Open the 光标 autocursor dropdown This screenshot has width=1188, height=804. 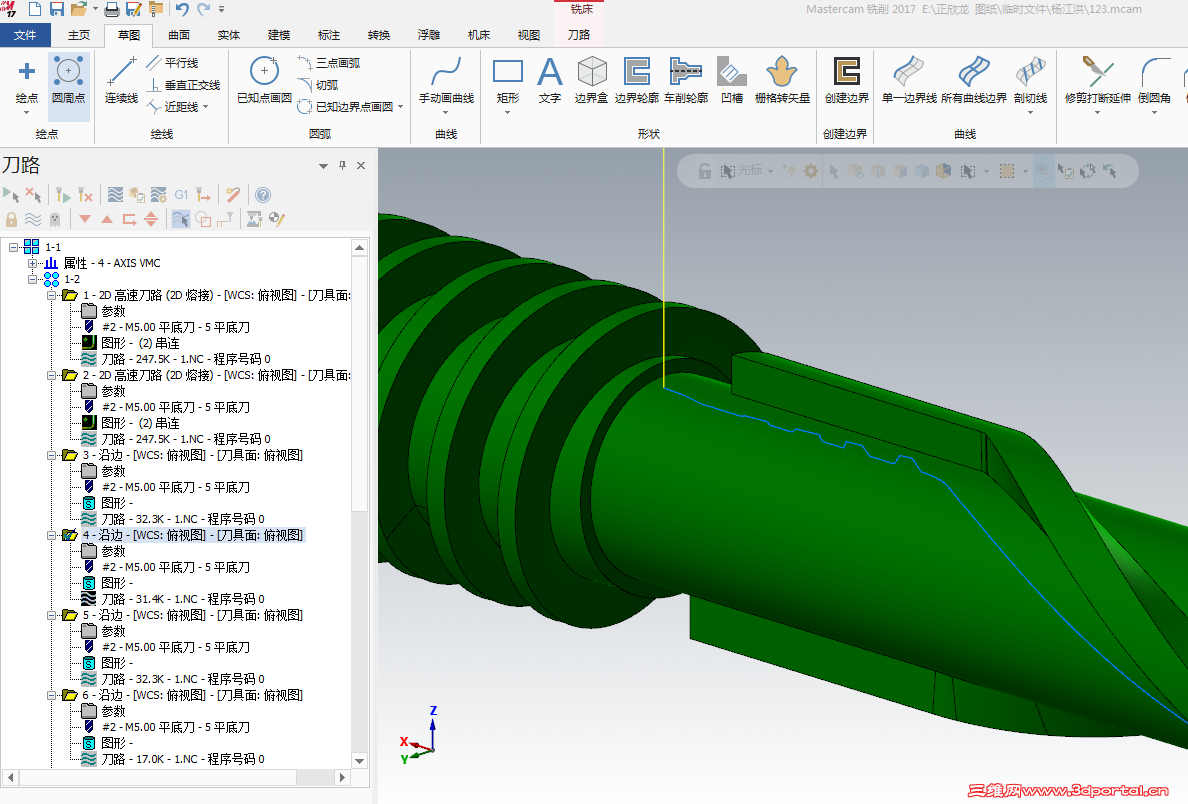pyautogui.click(x=770, y=172)
